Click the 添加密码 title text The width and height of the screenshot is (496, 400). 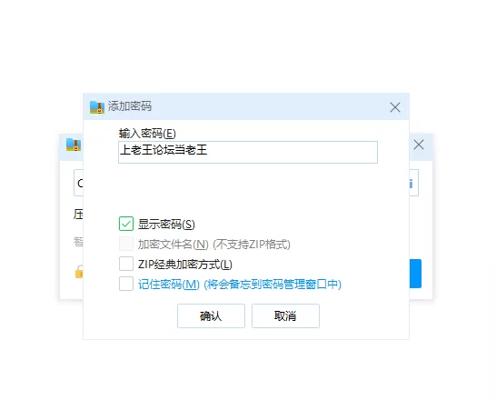pyautogui.click(x=129, y=106)
